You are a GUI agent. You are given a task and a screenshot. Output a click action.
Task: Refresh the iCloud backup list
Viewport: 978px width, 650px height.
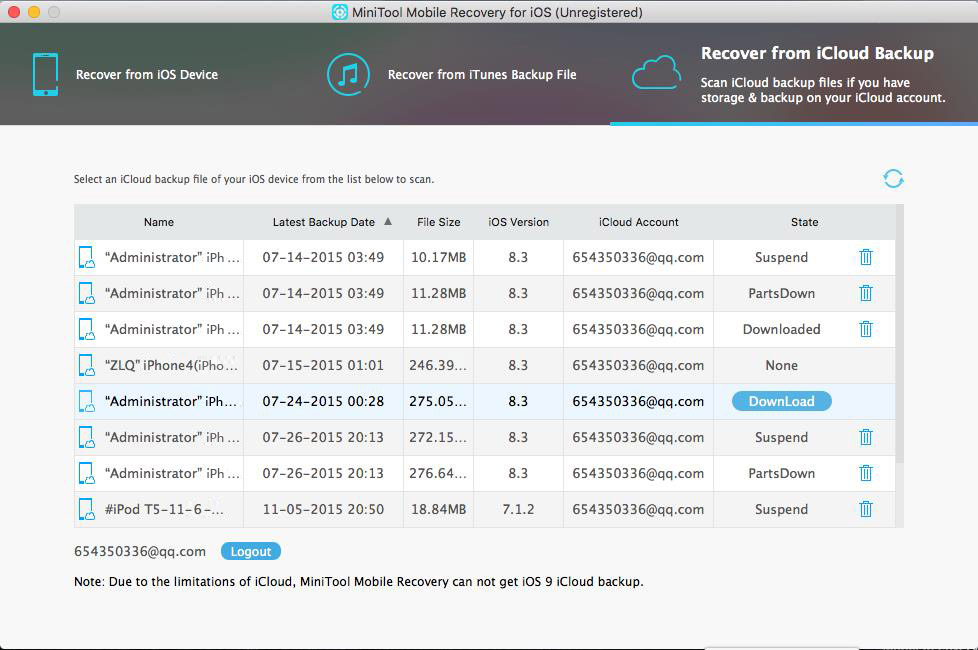[x=893, y=179]
